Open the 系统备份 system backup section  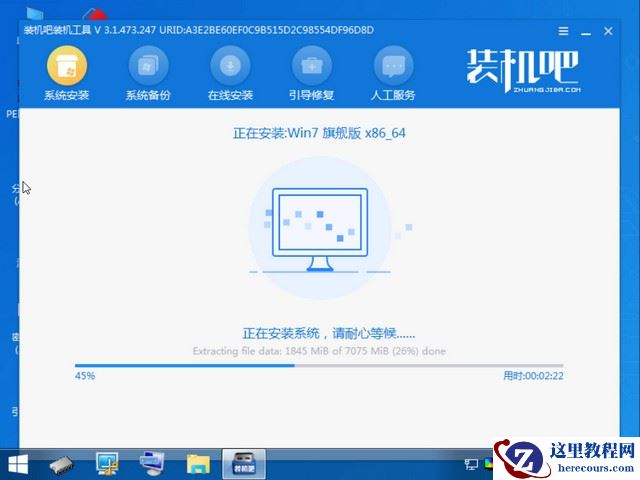pos(148,73)
